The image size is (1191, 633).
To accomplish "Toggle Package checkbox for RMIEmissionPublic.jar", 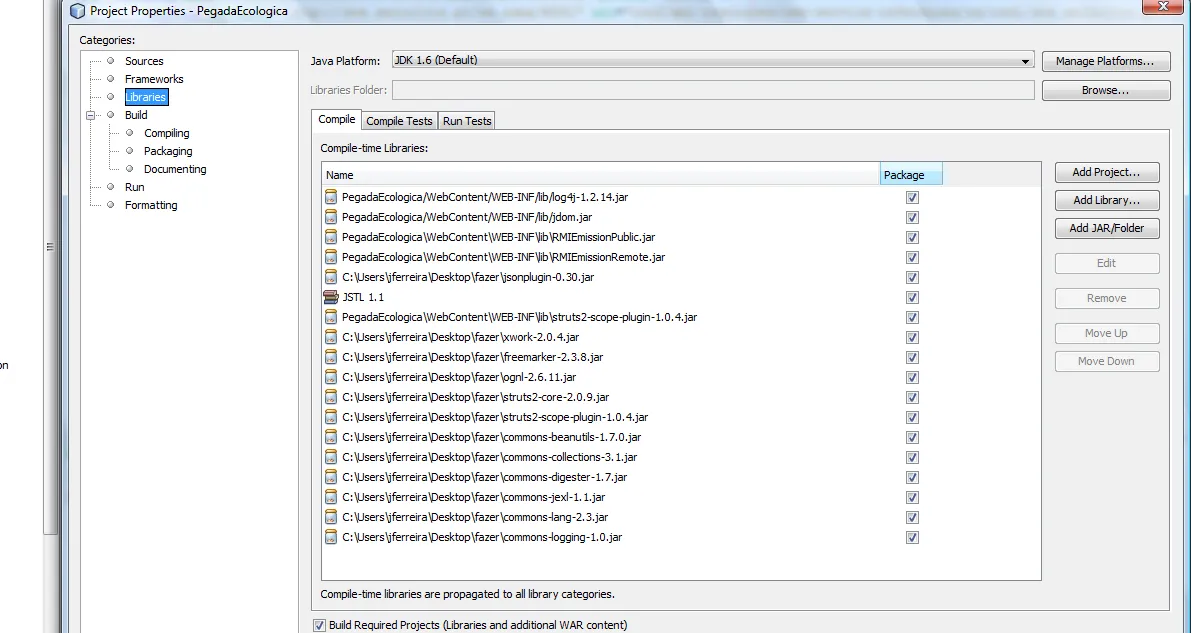I will [912, 237].
